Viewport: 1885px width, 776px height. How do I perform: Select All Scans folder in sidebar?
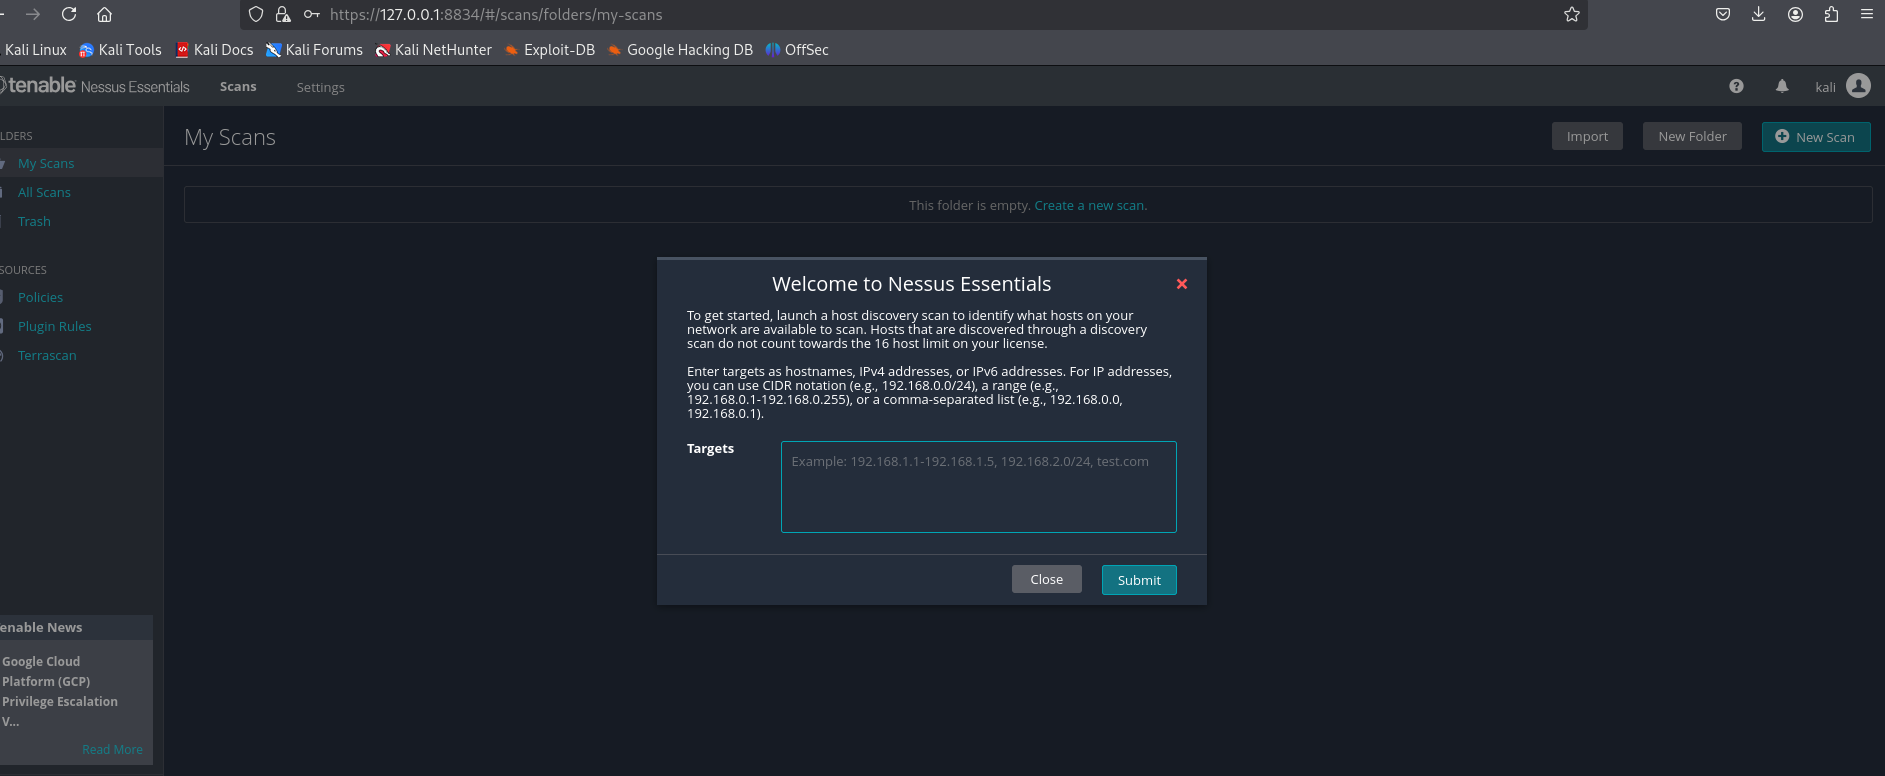tap(44, 192)
